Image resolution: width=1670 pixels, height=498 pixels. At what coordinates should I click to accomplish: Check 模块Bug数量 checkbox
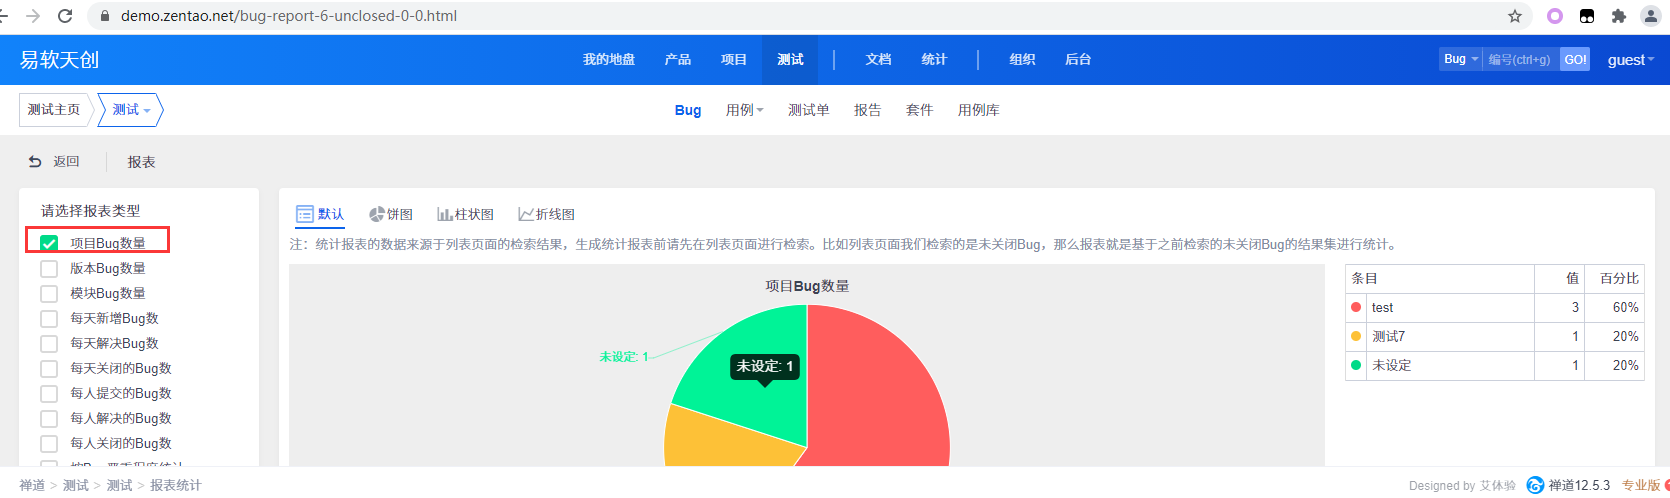(x=49, y=293)
